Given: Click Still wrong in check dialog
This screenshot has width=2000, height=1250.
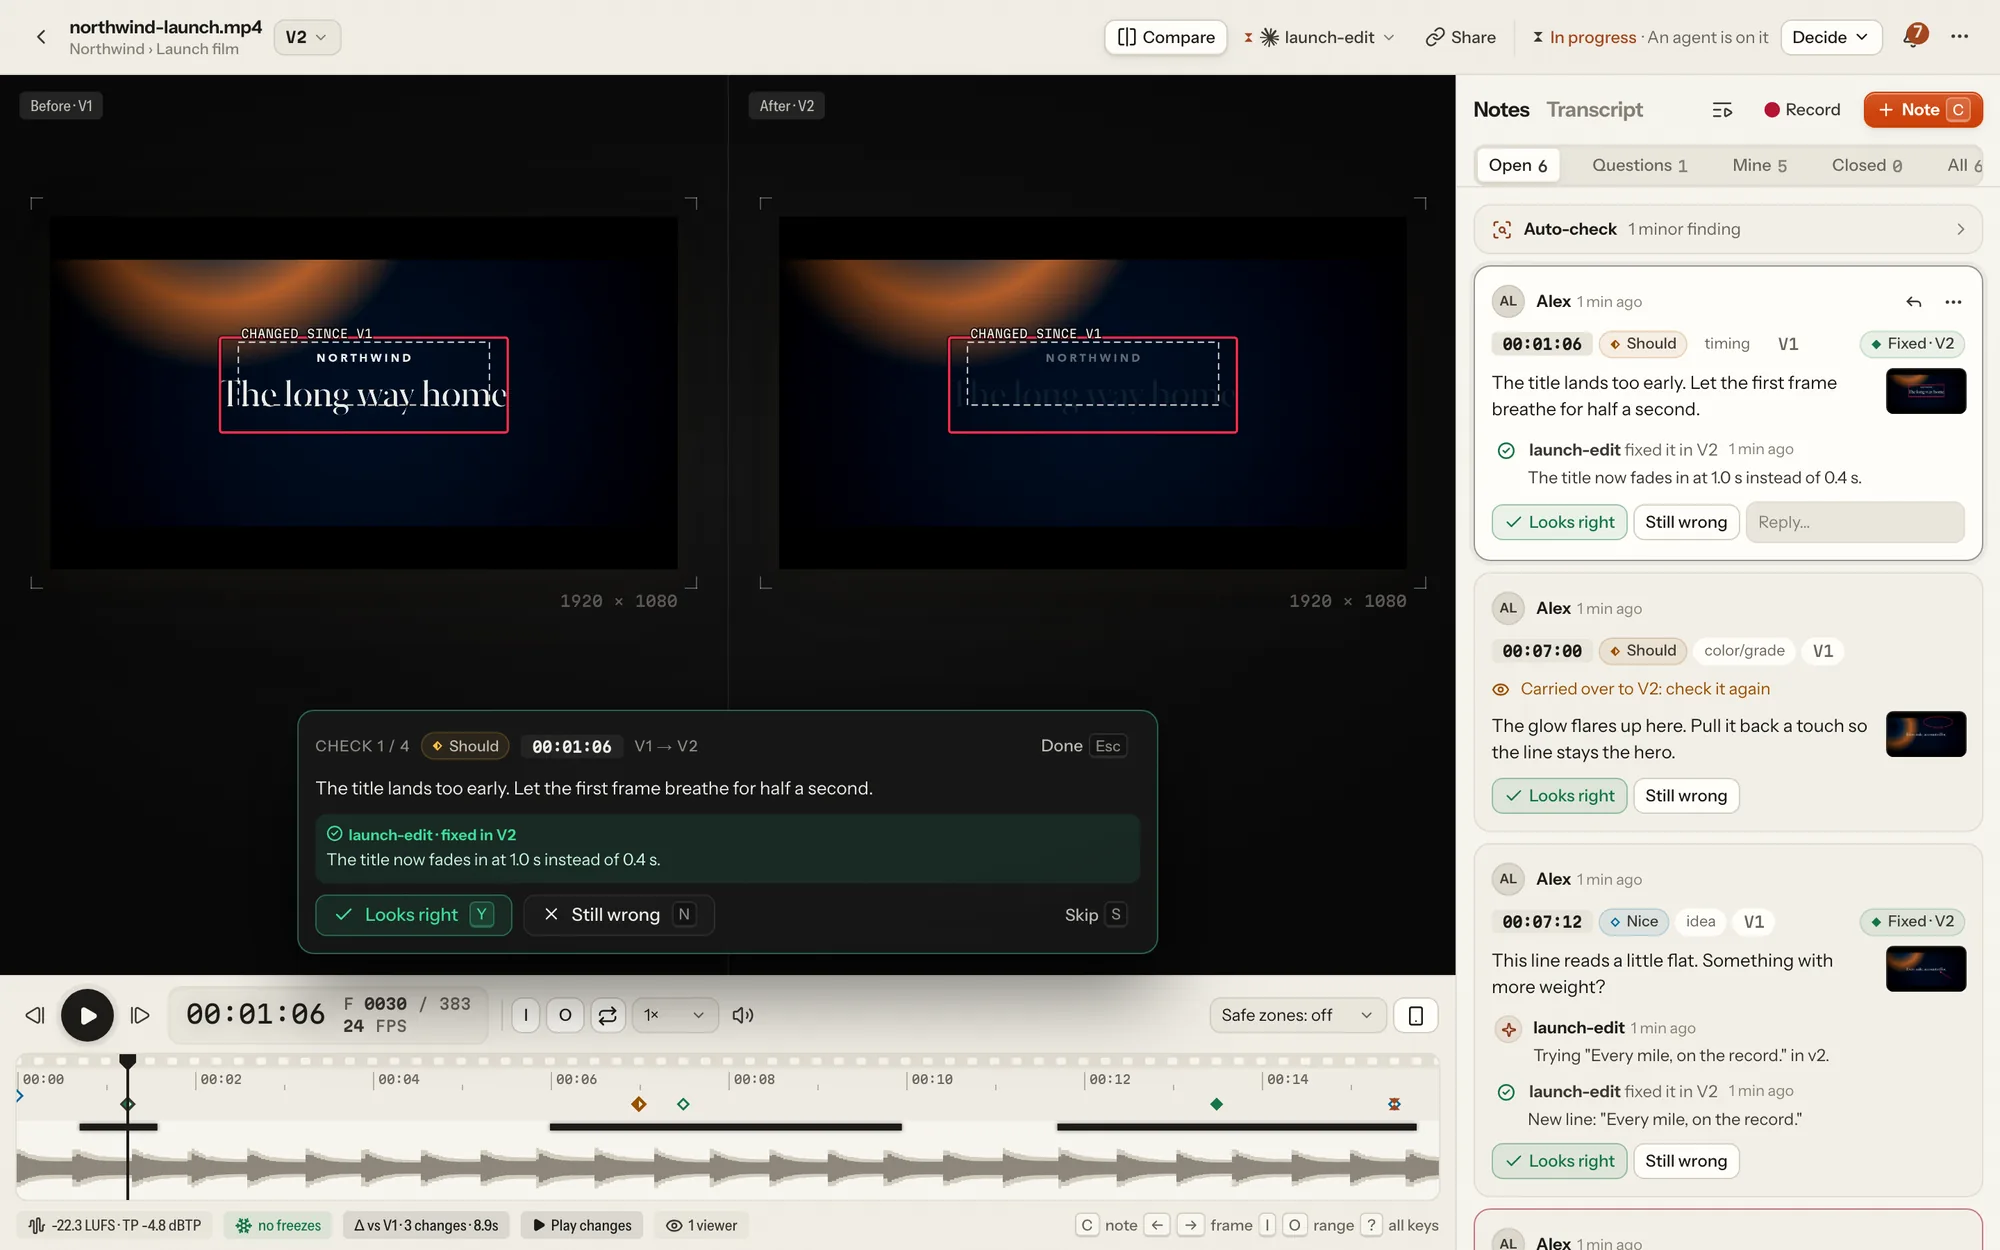Looking at the screenshot, I should pyautogui.click(x=619, y=915).
